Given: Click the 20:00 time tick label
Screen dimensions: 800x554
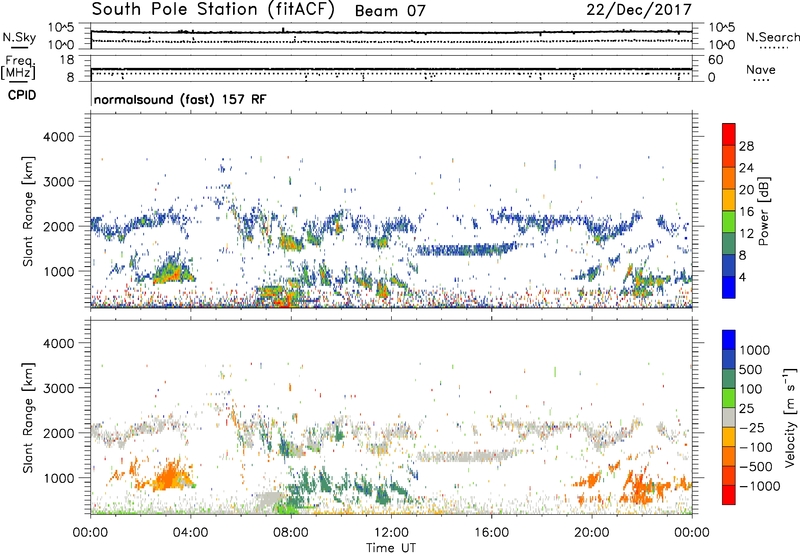Looking at the screenshot, I should (x=591, y=533).
